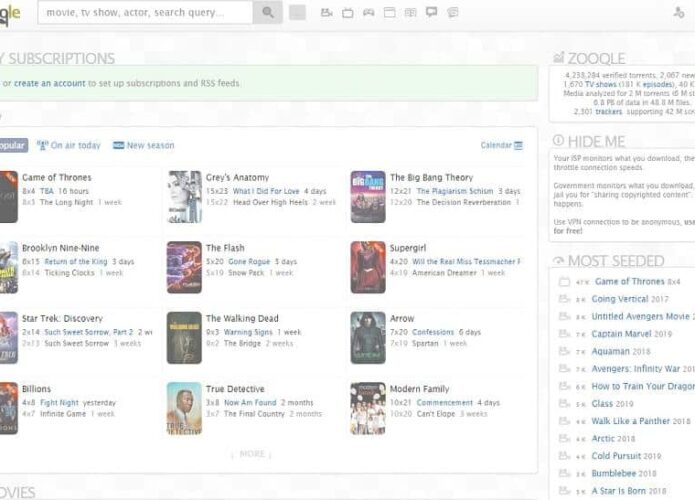Viewport: 695px width, 500px height.
Task: Click the icon next to MOST SEEDED
Action: pos(558,261)
